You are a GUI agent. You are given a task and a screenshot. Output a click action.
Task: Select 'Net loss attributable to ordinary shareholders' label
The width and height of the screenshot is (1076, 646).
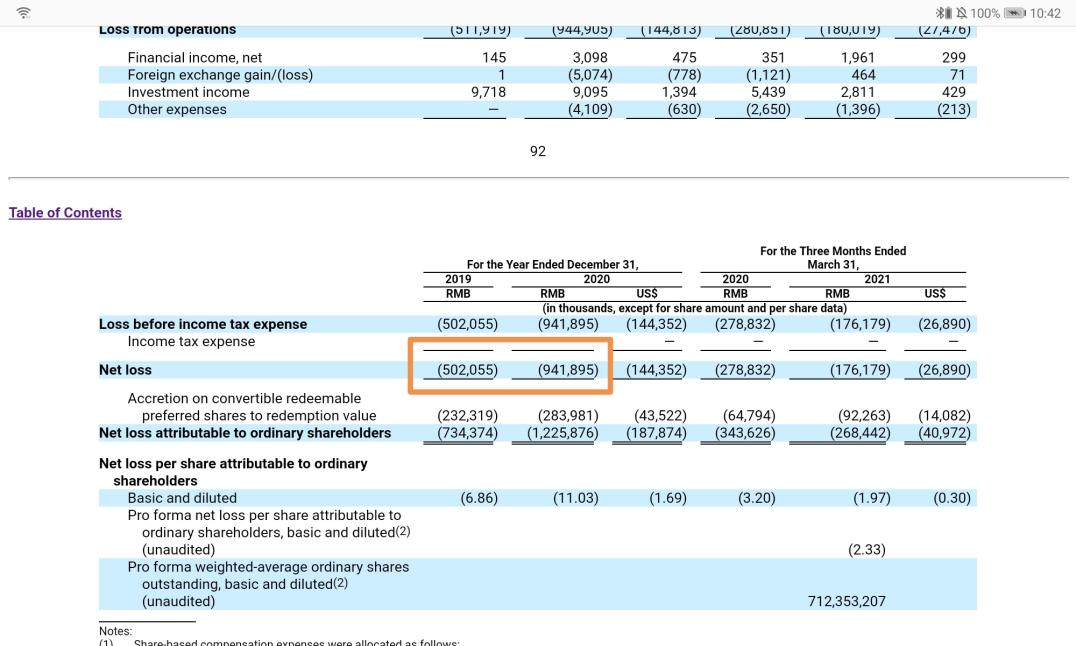tap(245, 433)
